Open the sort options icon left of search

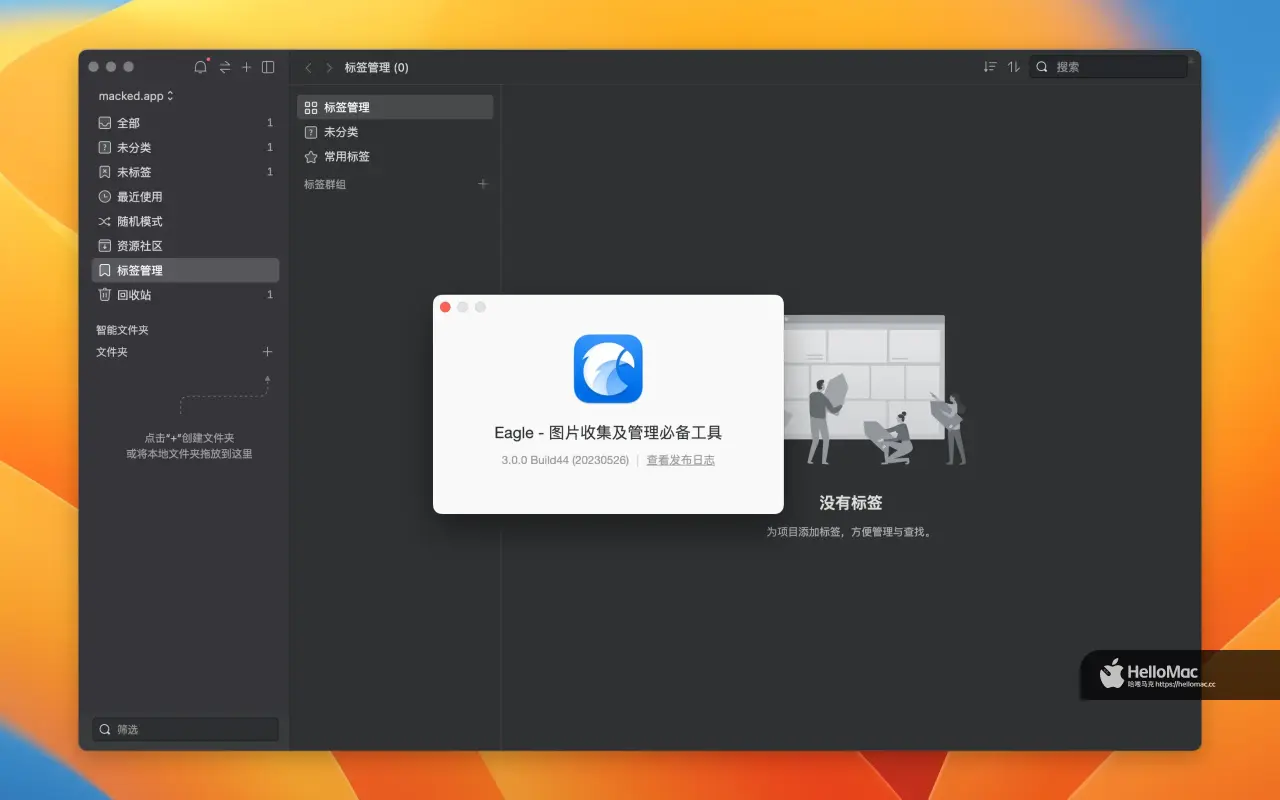(x=990, y=67)
